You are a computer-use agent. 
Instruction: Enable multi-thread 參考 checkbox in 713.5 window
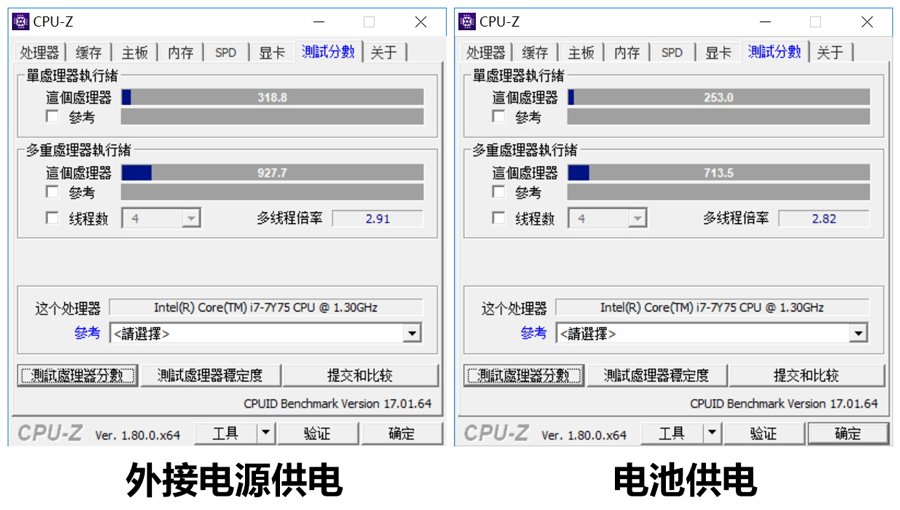[x=498, y=192]
